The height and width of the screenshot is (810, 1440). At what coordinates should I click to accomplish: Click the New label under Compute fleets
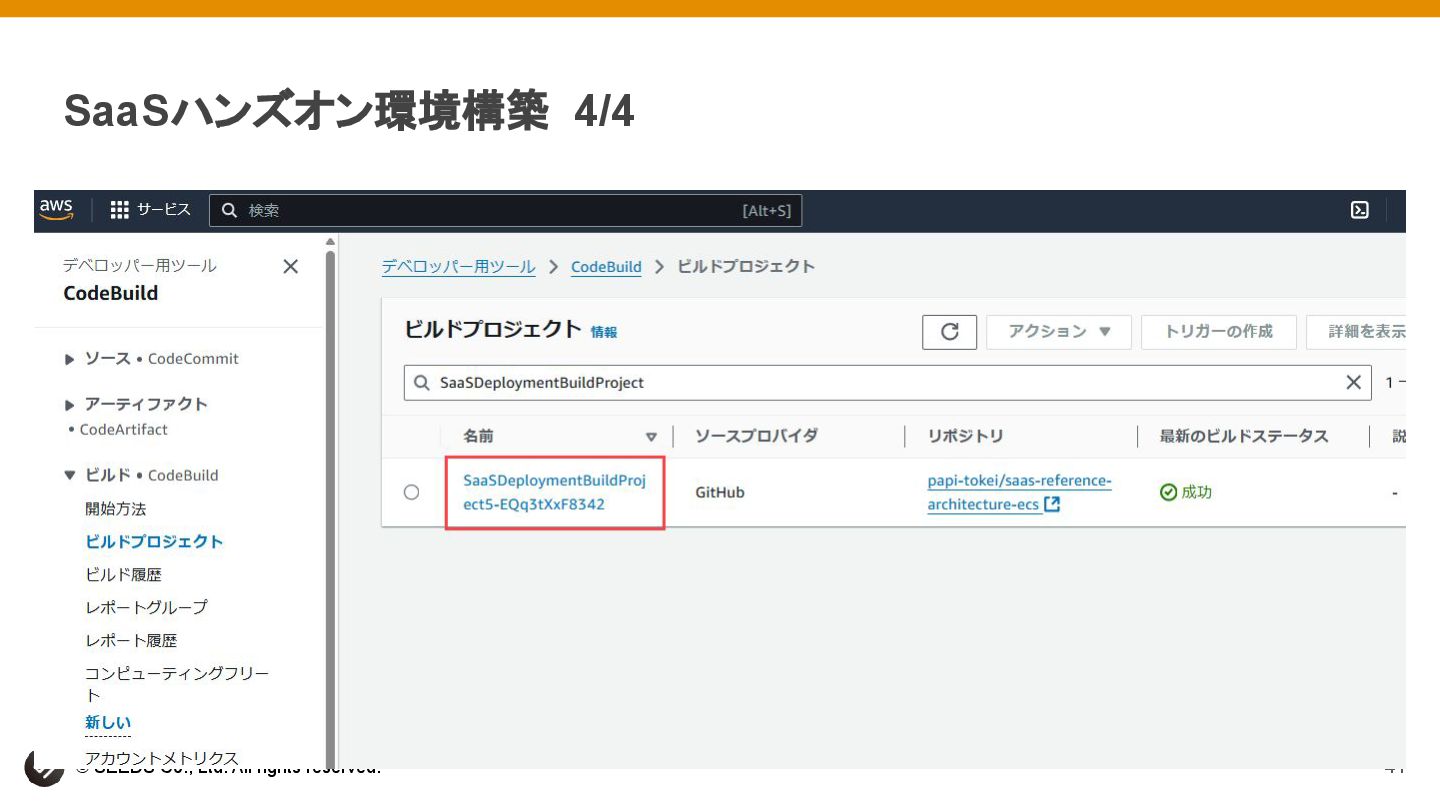coord(108,722)
